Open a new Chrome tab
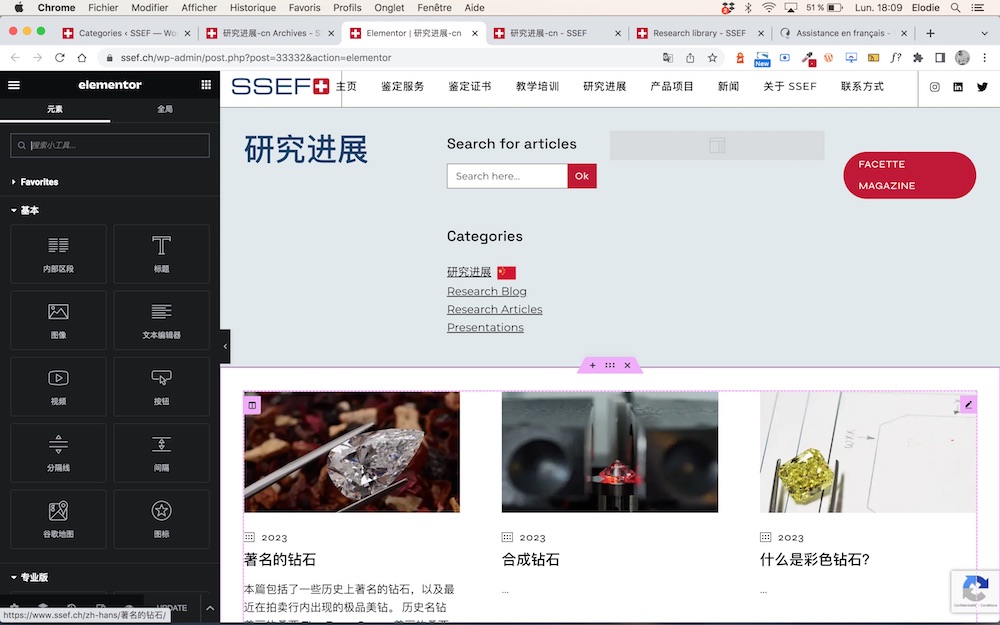Screen dimensions: 1000x625 click(x=930, y=33)
